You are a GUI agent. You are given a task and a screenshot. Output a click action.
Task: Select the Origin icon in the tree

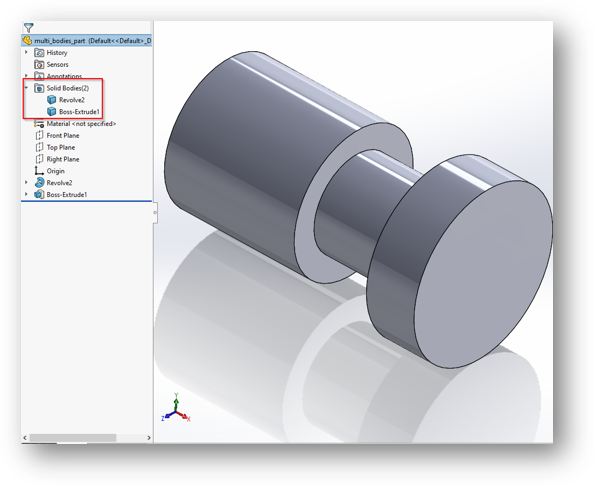pyautogui.click(x=39, y=171)
